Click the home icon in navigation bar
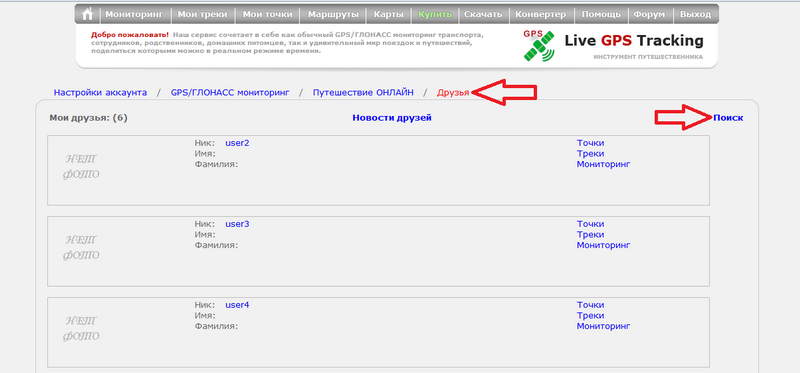Viewport: 800px width, 373px height. [87, 14]
